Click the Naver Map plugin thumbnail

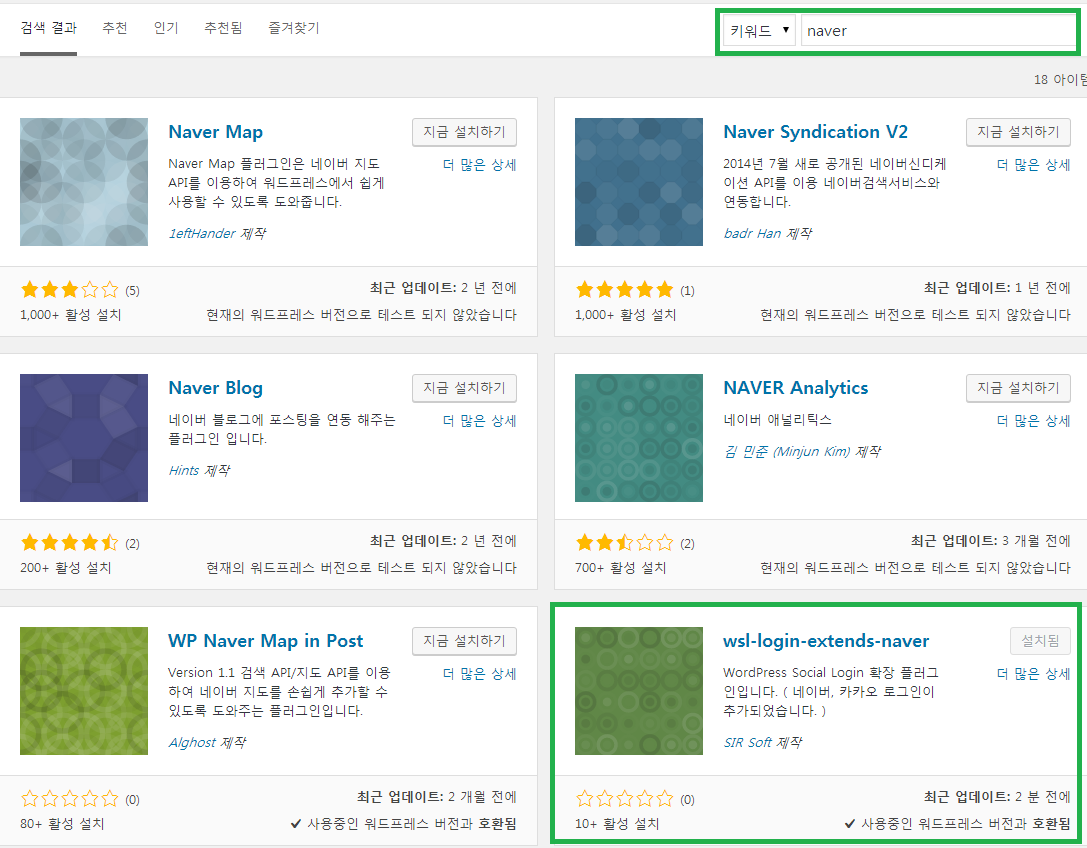click(x=84, y=182)
